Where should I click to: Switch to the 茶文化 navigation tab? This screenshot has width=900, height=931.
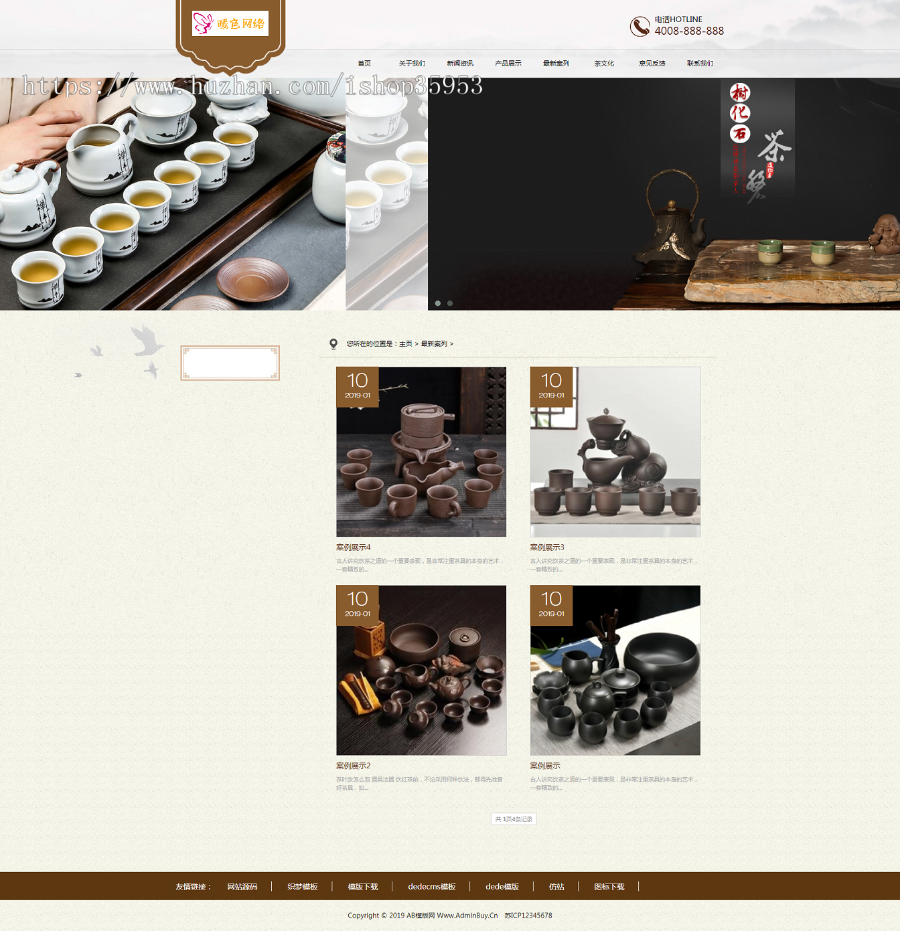pyautogui.click(x=604, y=62)
